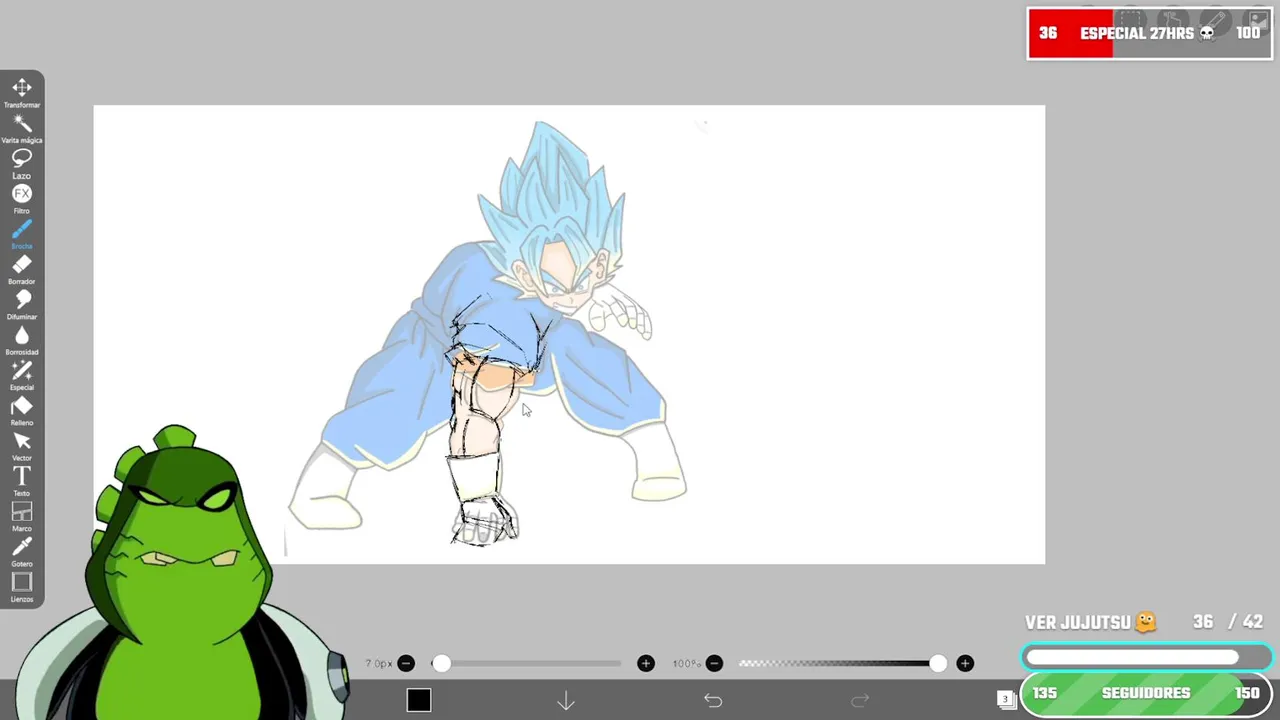1280x720 pixels.
Task: Increase brush size with plus button
Action: [x=646, y=663]
